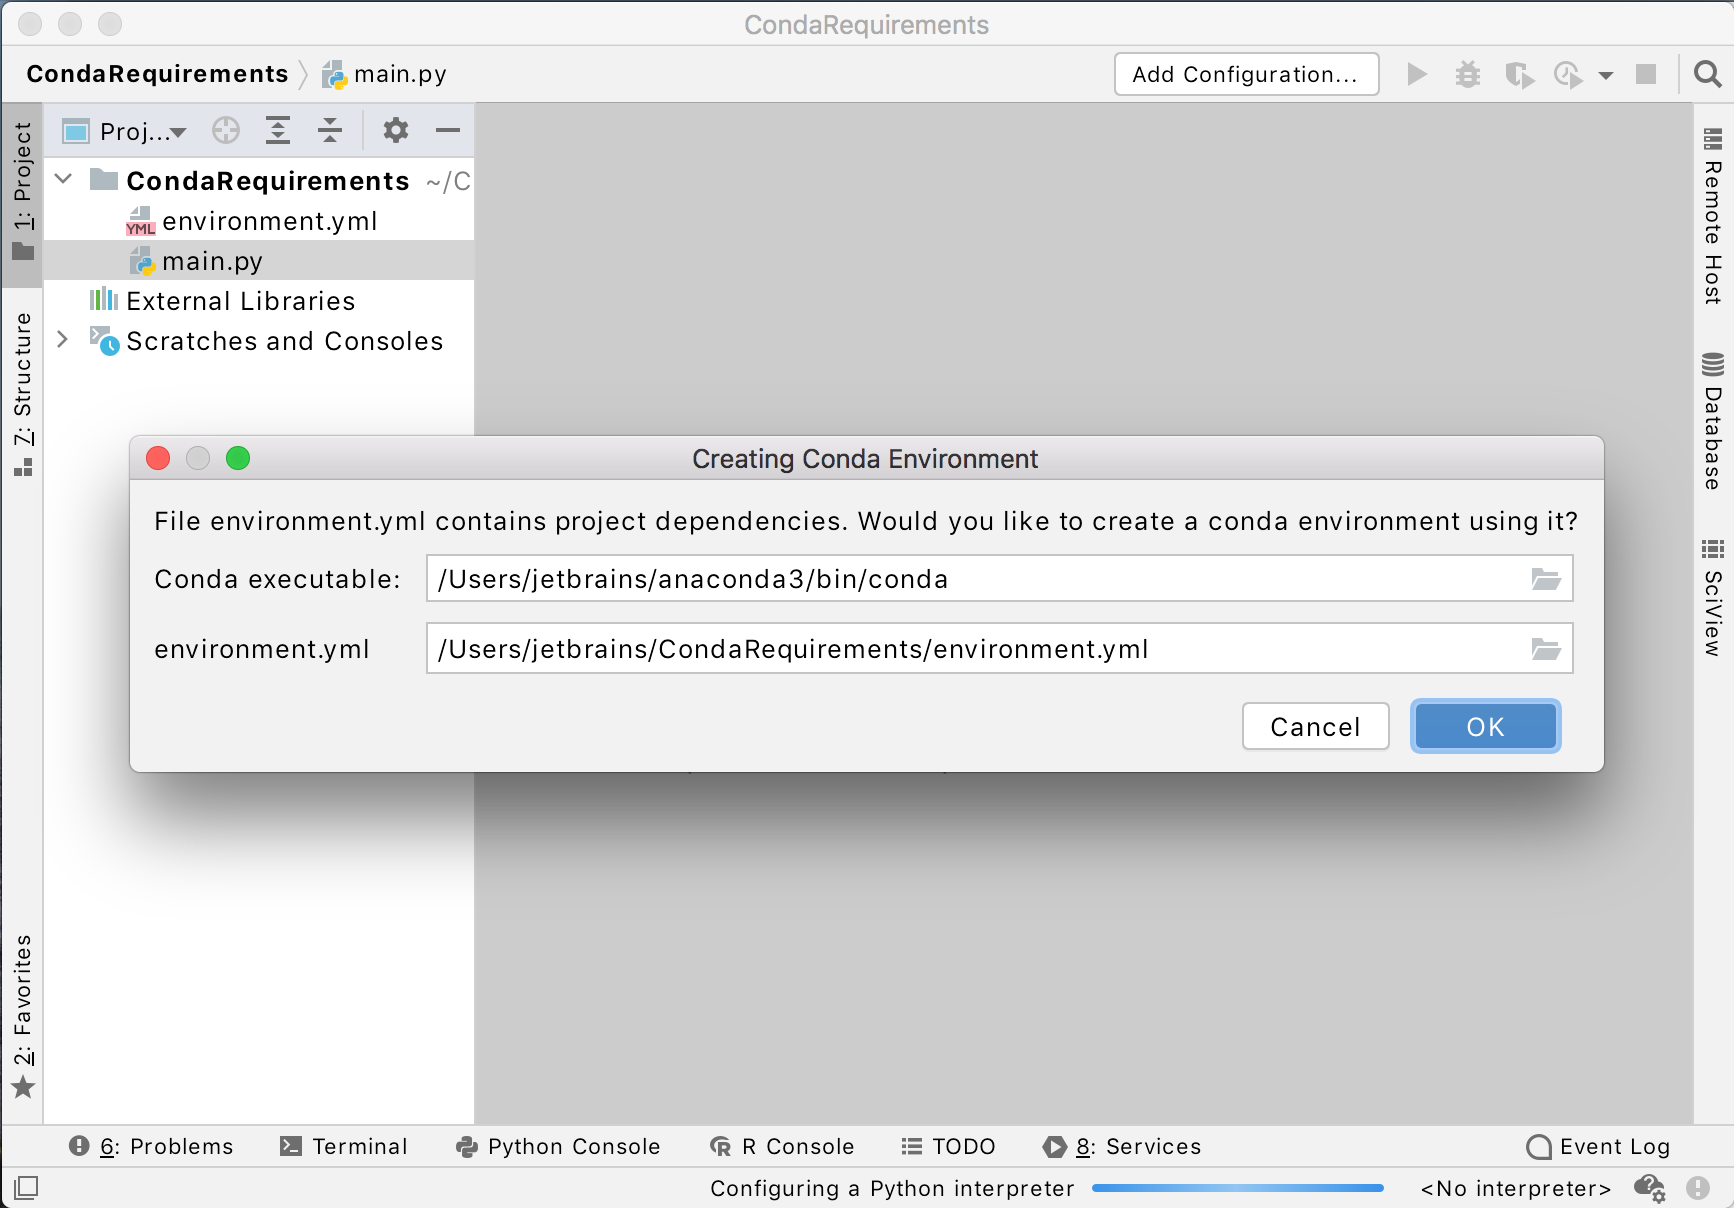Open Project panel settings gear
This screenshot has width=1734, height=1208.
pos(396,130)
